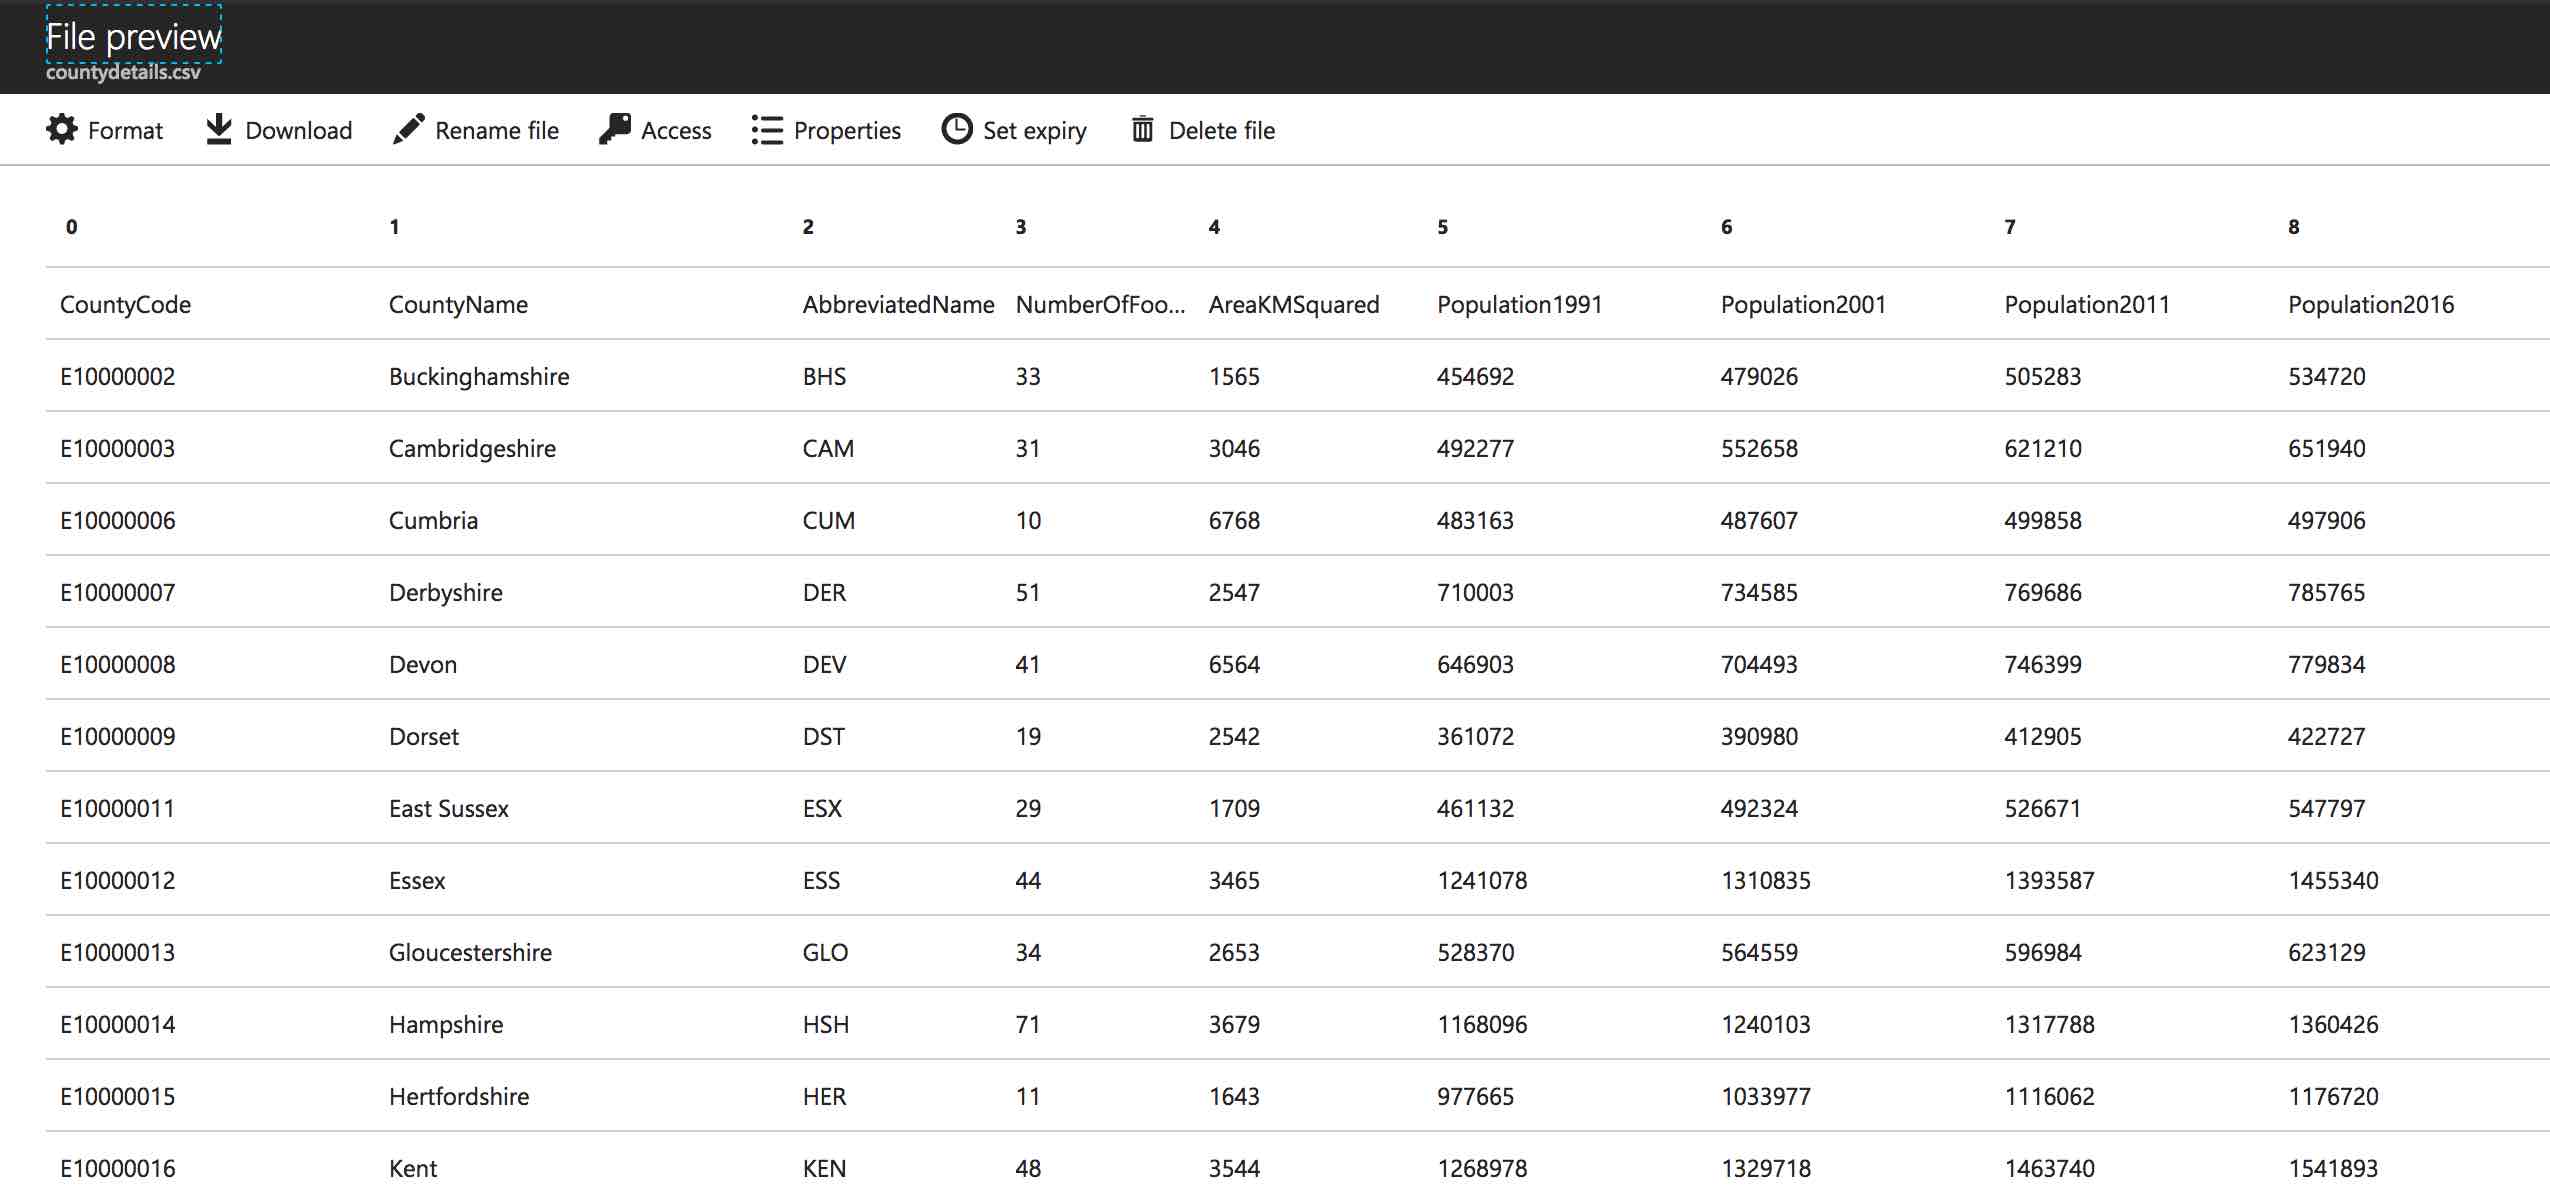This screenshot has width=2550, height=1196.
Task: Click column index 5 header
Action: click(x=1442, y=227)
